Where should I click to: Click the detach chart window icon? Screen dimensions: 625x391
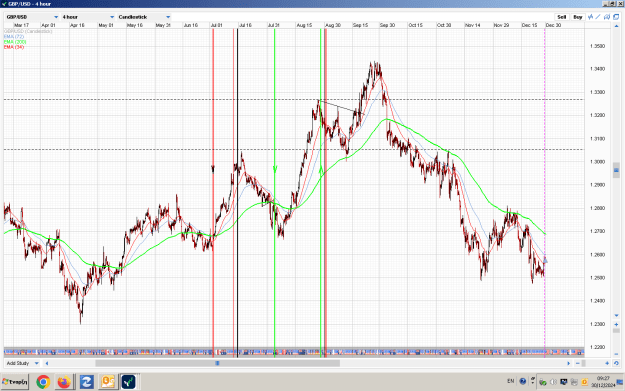point(616,17)
